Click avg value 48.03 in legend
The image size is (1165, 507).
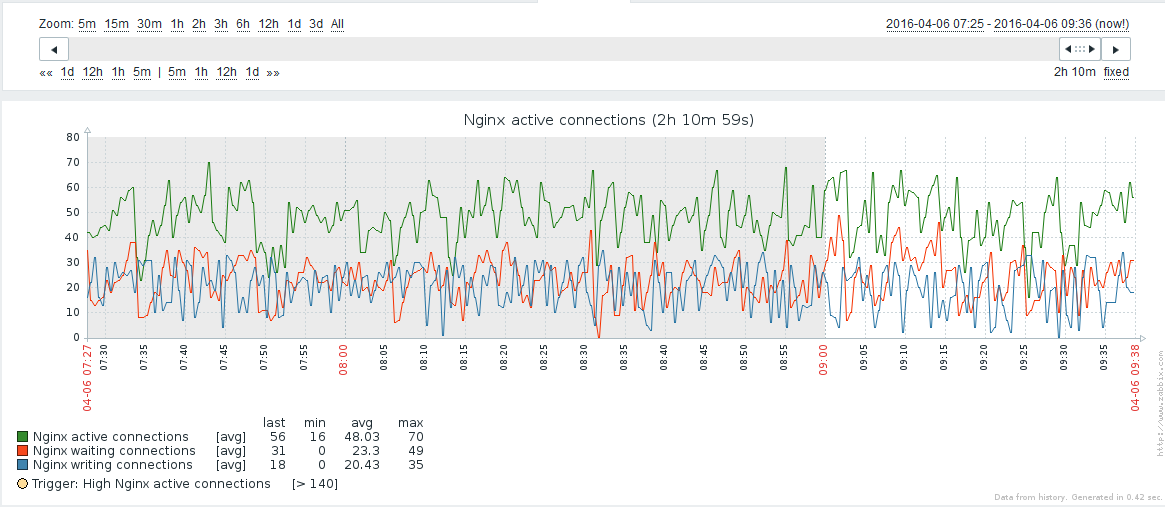tap(364, 436)
